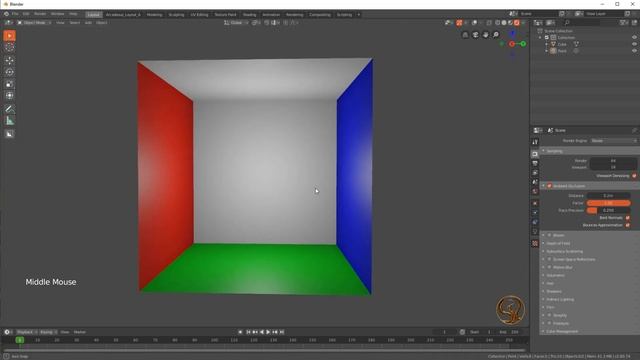Click Play animation button in timeline
This screenshot has height=360, width=640.
tap(268, 332)
